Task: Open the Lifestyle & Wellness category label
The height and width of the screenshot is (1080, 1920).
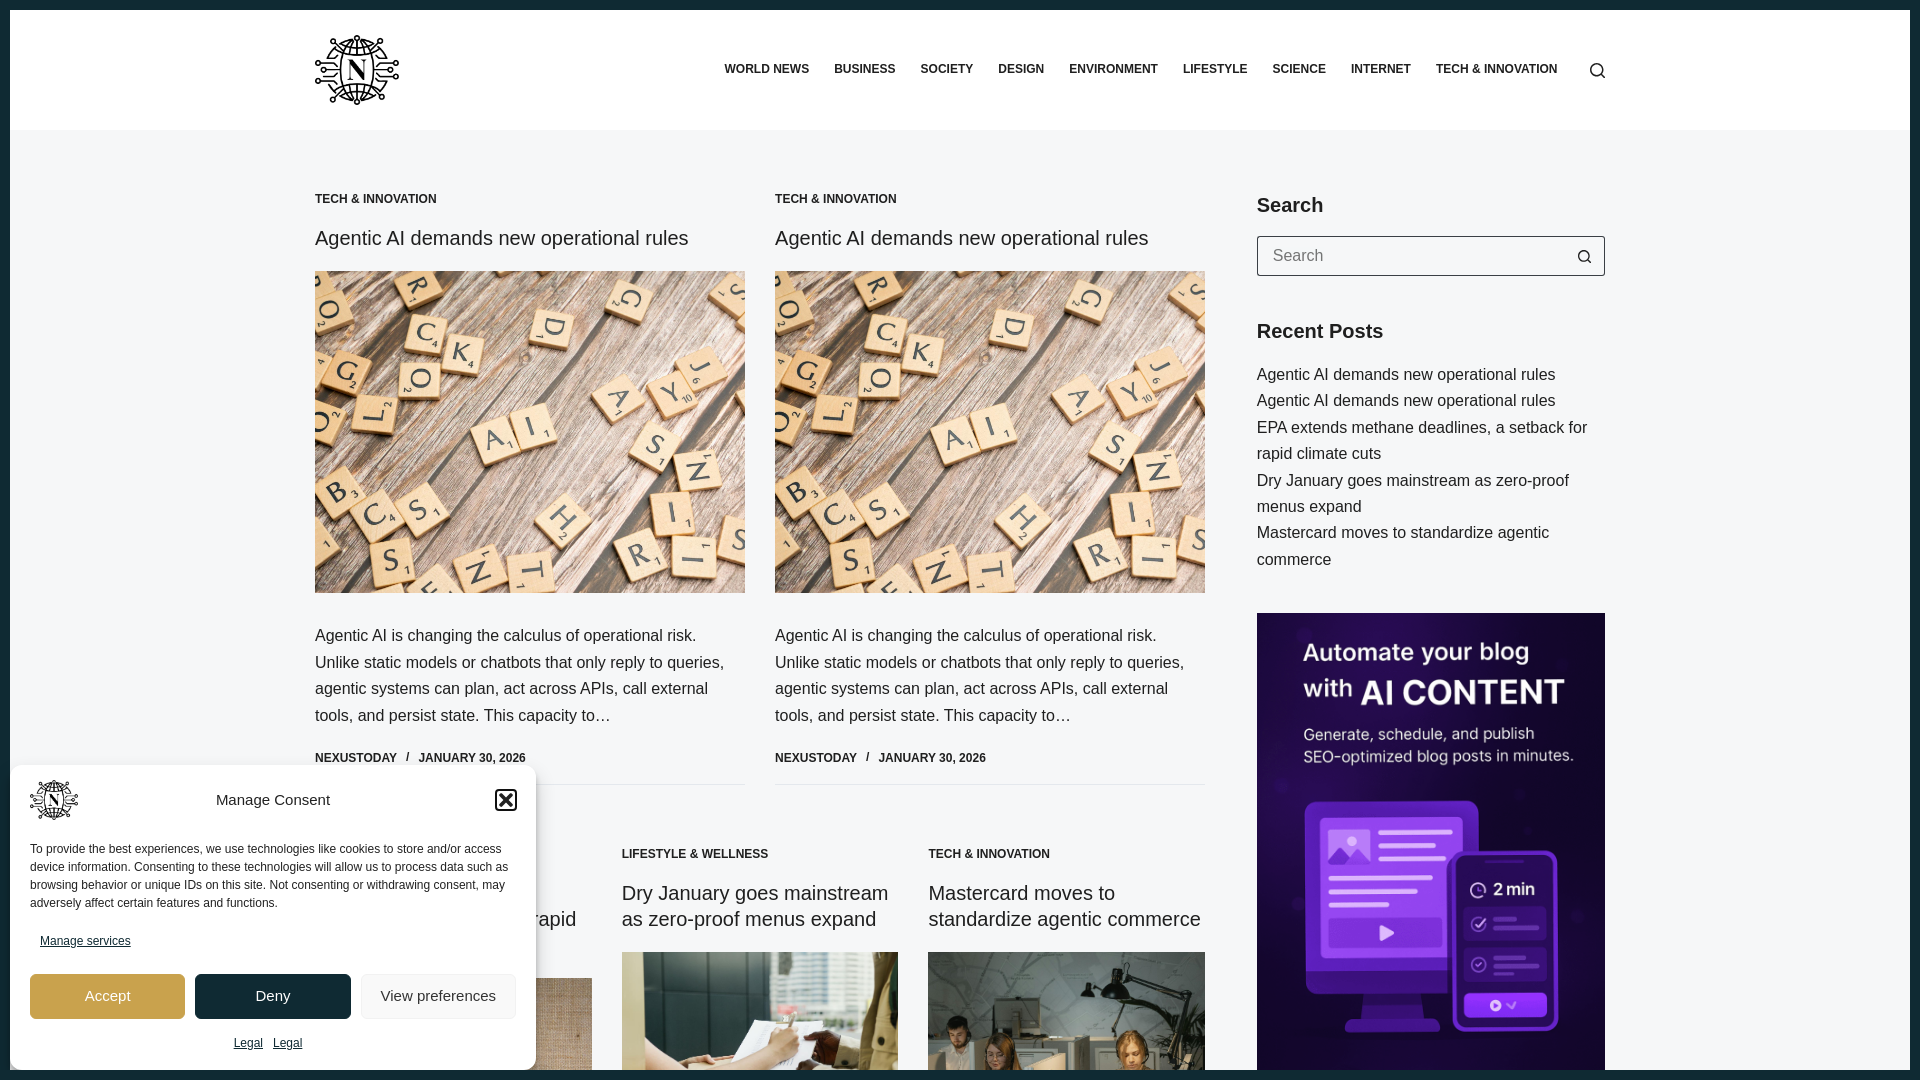Action: pyautogui.click(x=694, y=854)
